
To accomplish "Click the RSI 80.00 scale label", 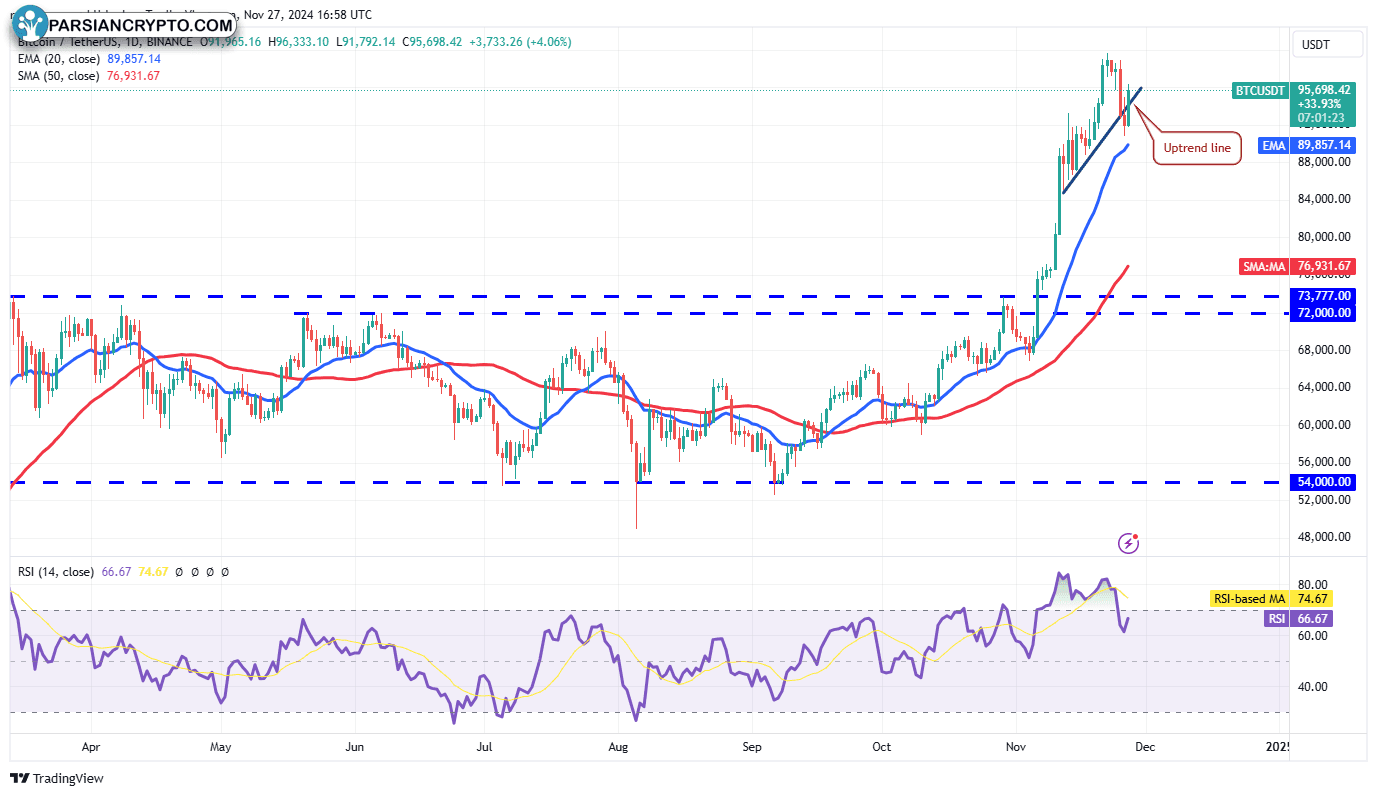I will (x=1313, y=585).
